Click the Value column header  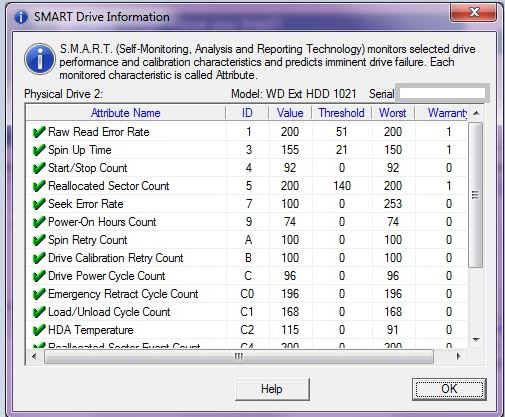[x=290, y=113]
